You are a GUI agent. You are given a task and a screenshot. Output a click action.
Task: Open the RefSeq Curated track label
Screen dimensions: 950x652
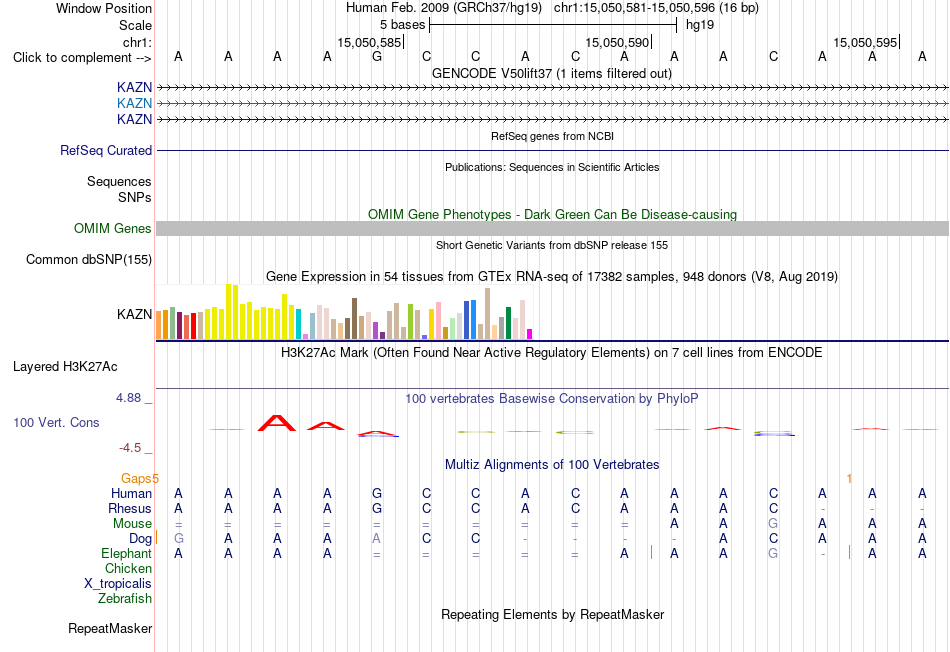coord(105,150)
